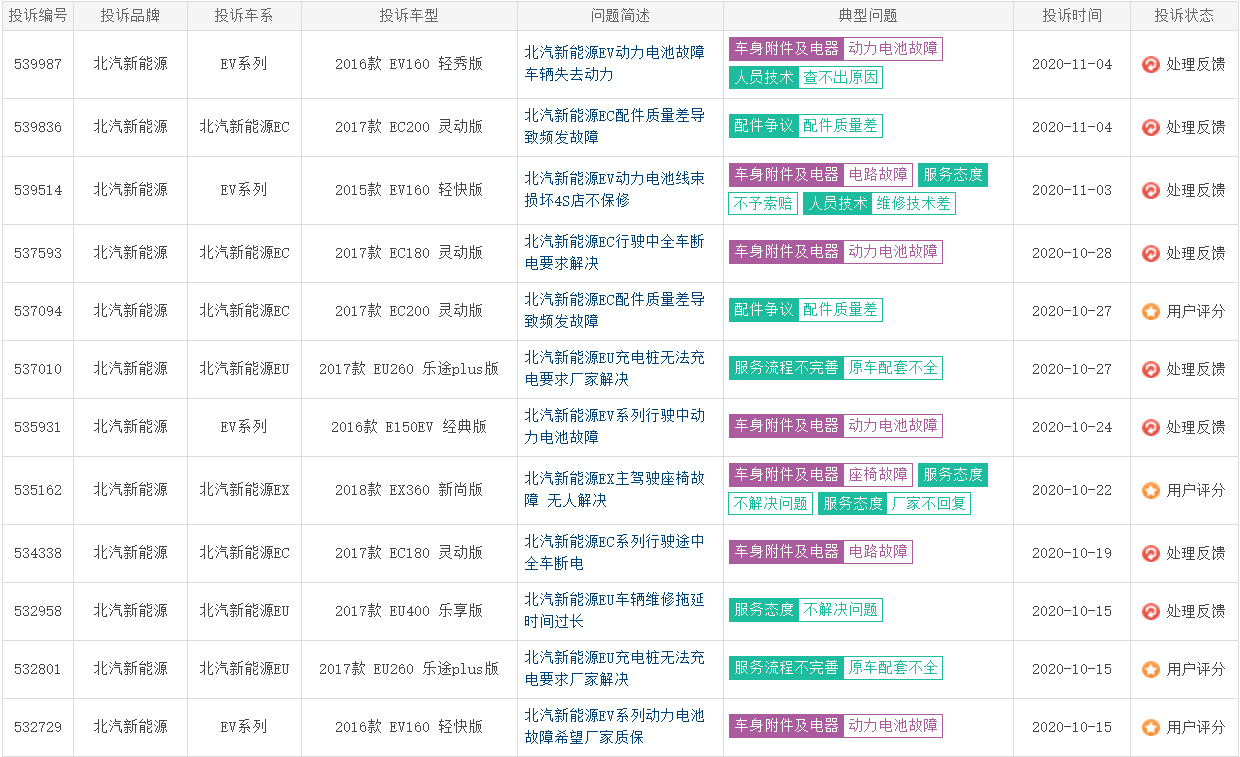Image resolution: width=1240 pixels, height=757 pixels.
Task: Click status icon for complaint 539514
Action: (1151, 190)
